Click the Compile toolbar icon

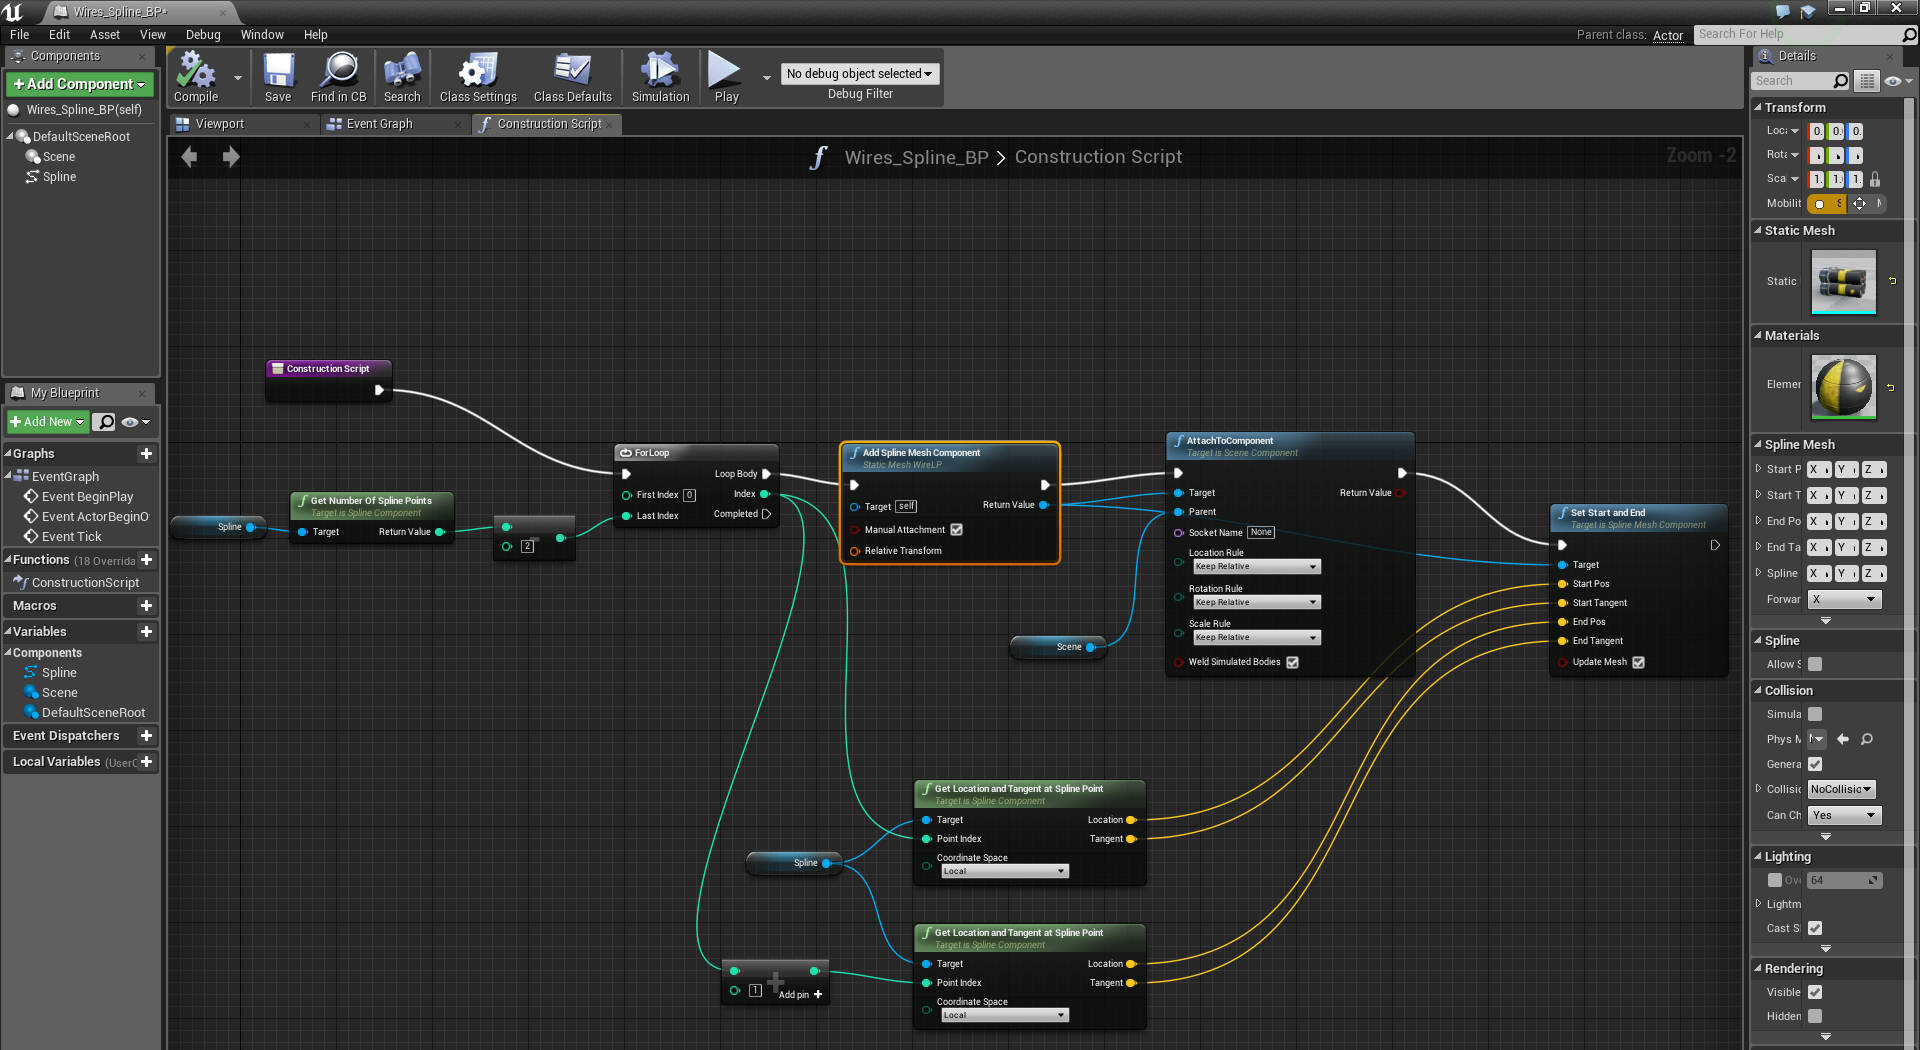point(195,78)
